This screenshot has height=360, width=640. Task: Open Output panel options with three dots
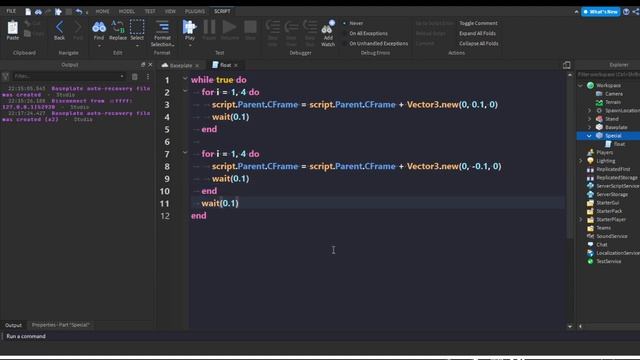[x=148, y=76]
